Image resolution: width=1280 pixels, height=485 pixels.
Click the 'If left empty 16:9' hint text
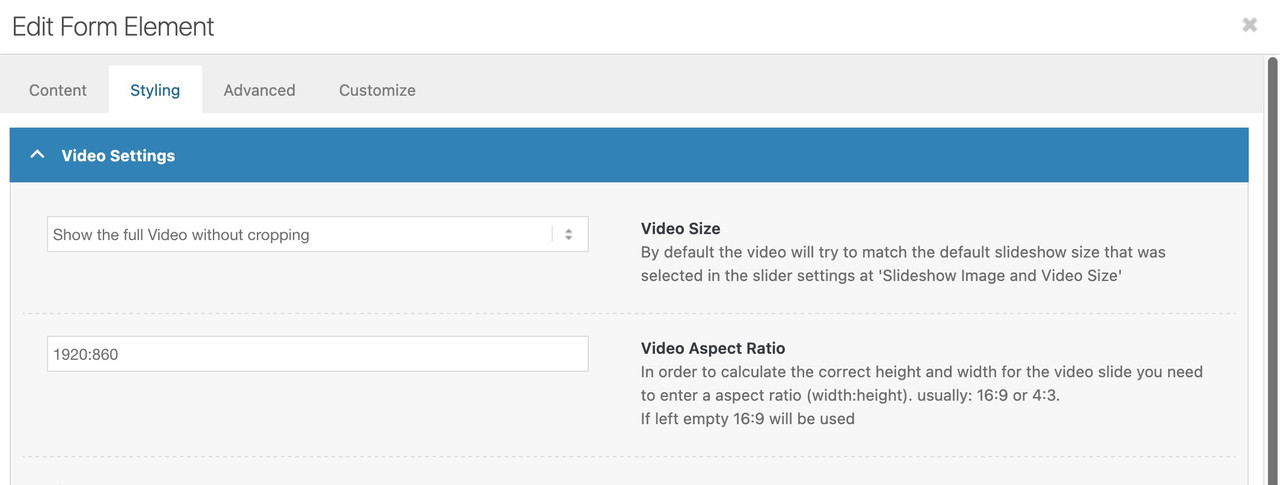[x=748, y=419]
